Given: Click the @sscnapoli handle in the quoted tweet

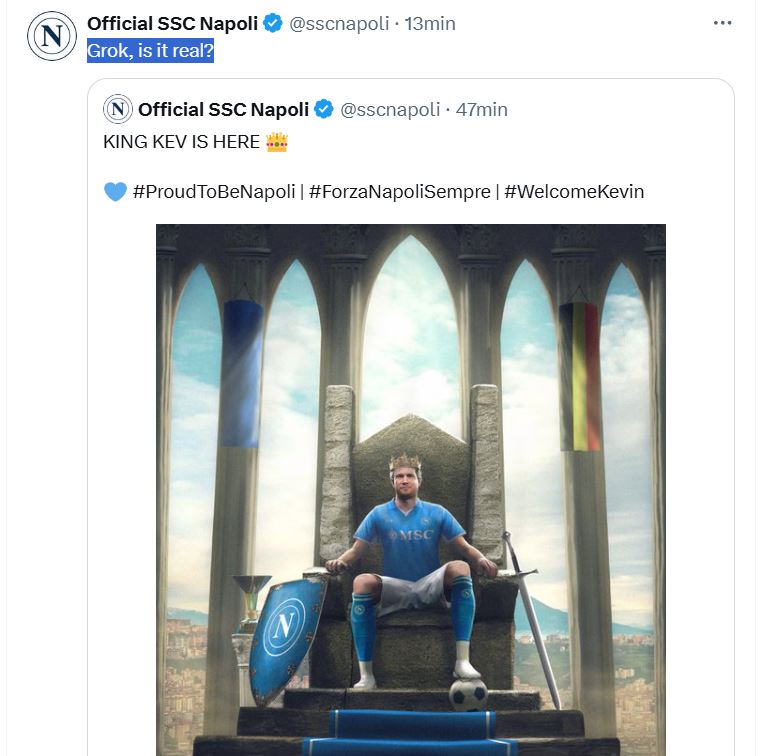Looking at the screenshot, I should [x=390, y=110].
